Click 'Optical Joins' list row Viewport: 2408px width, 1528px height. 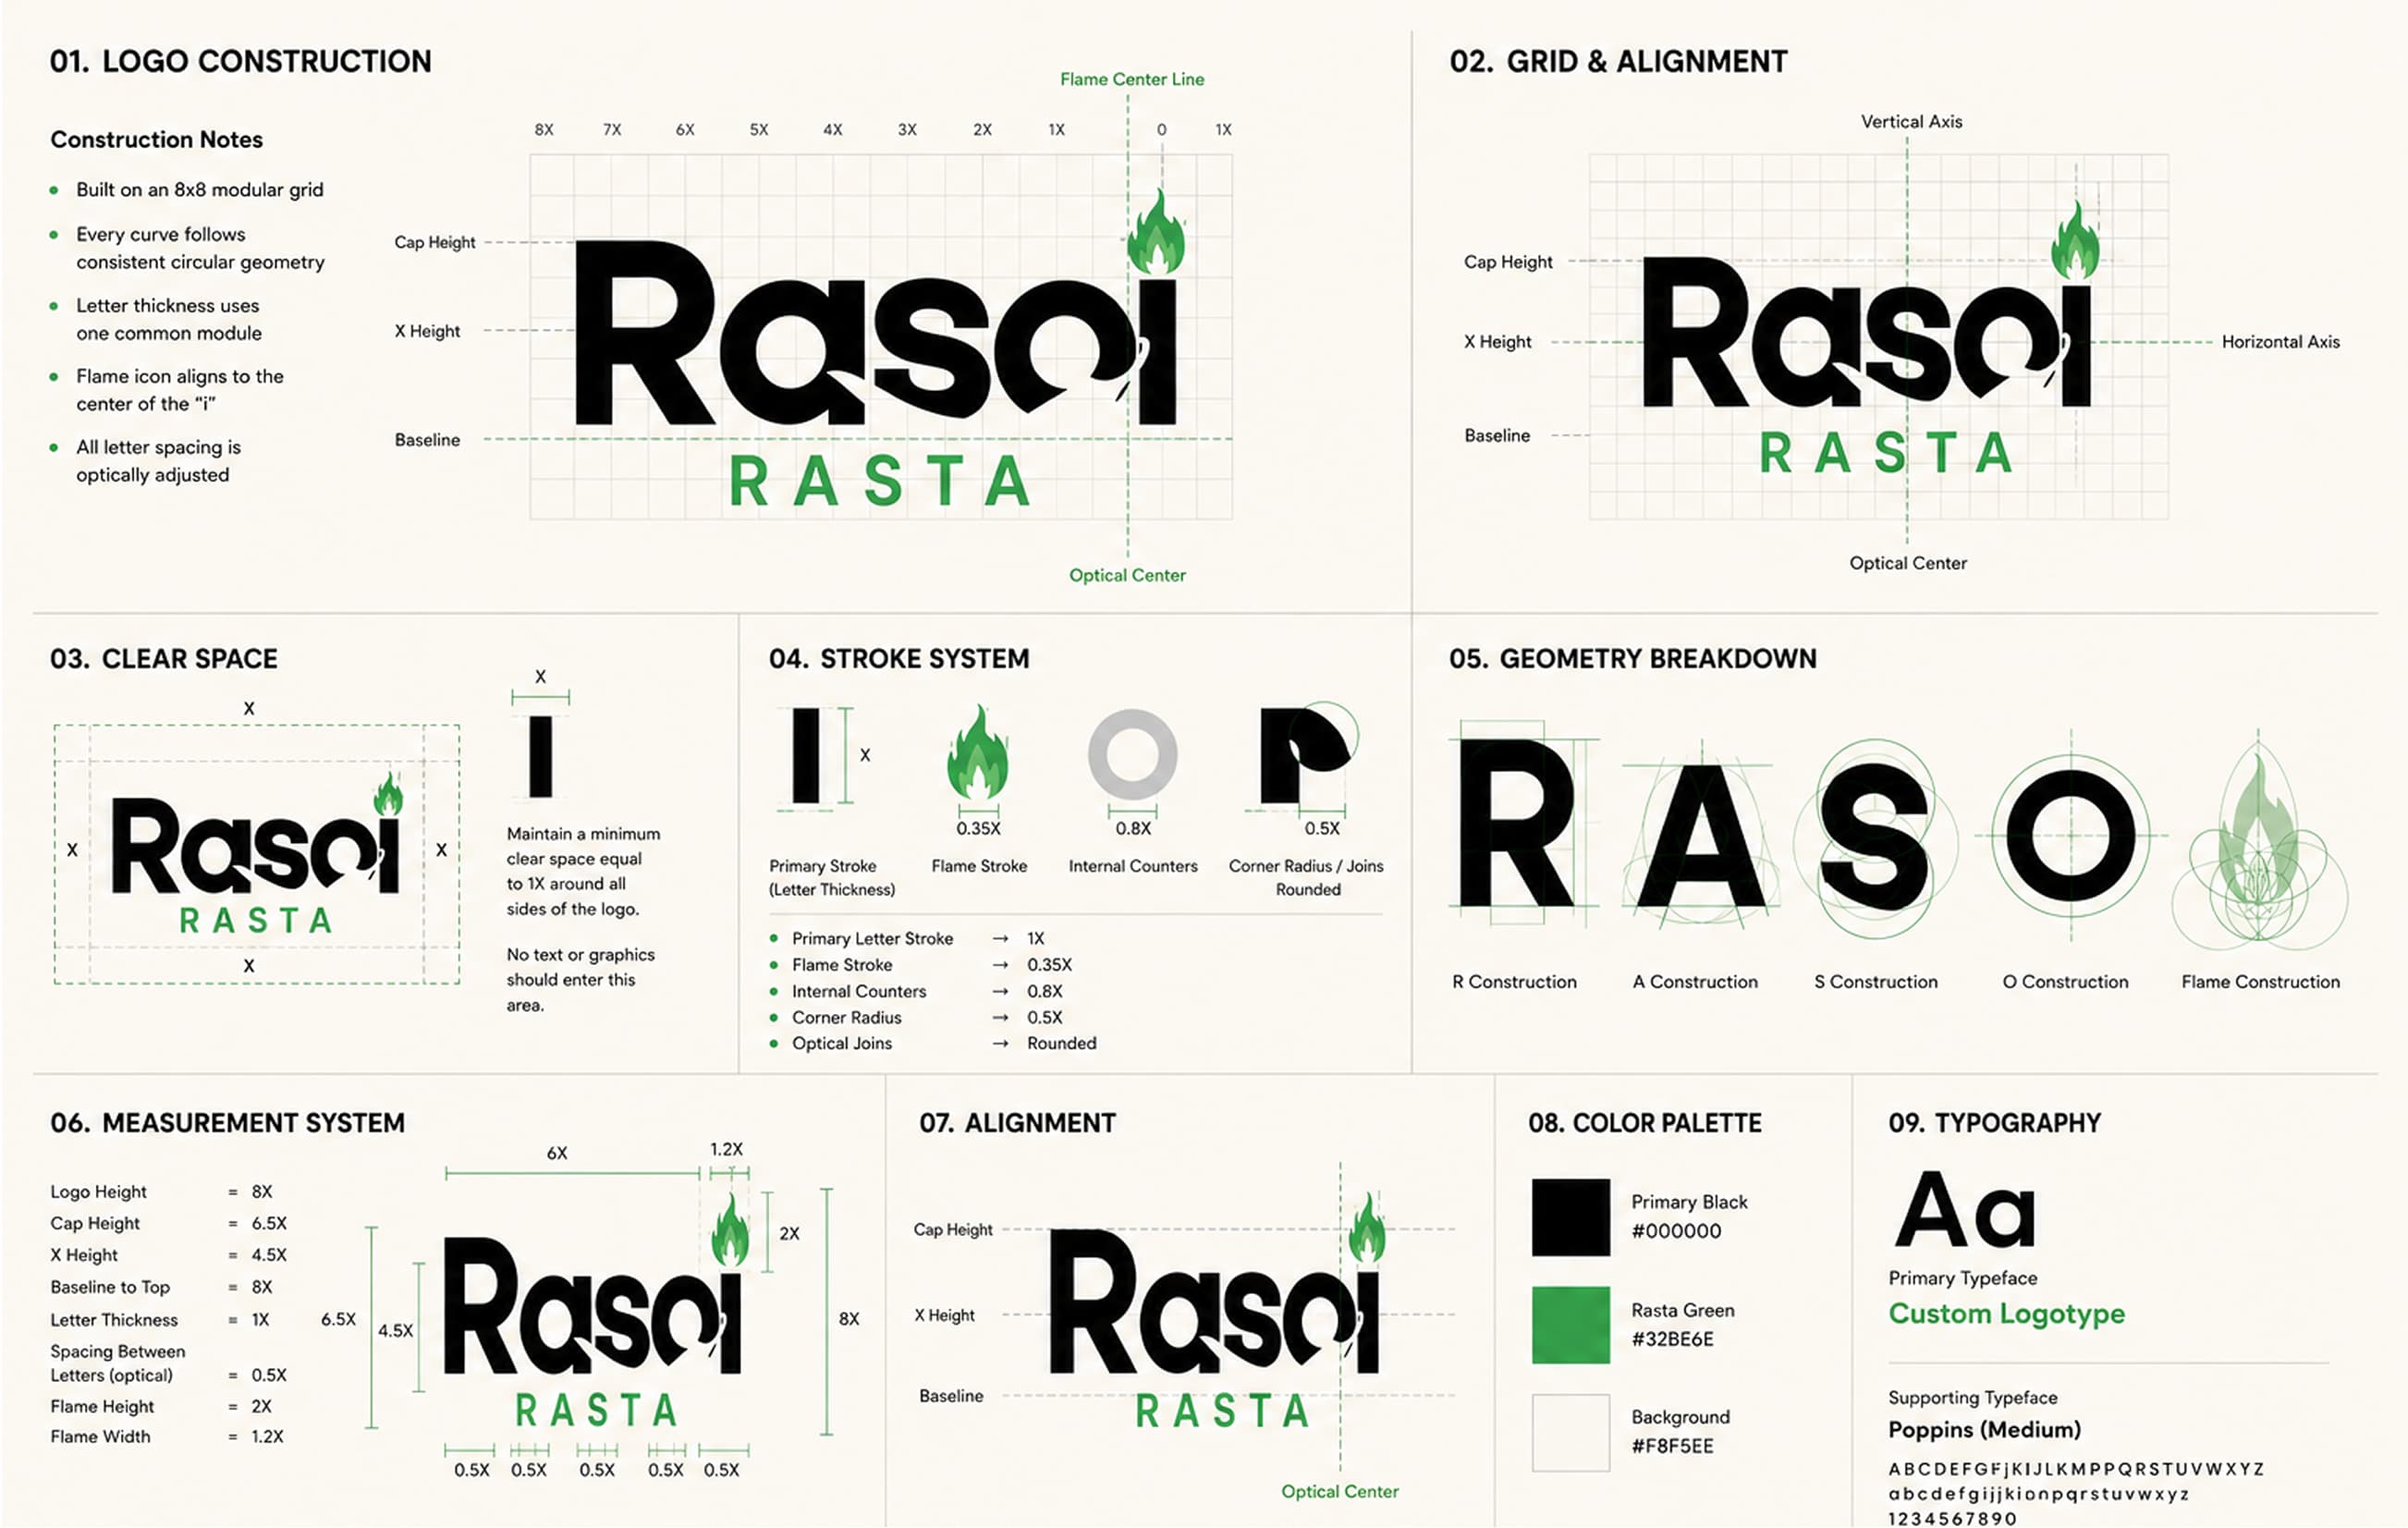click(934, 1043)
